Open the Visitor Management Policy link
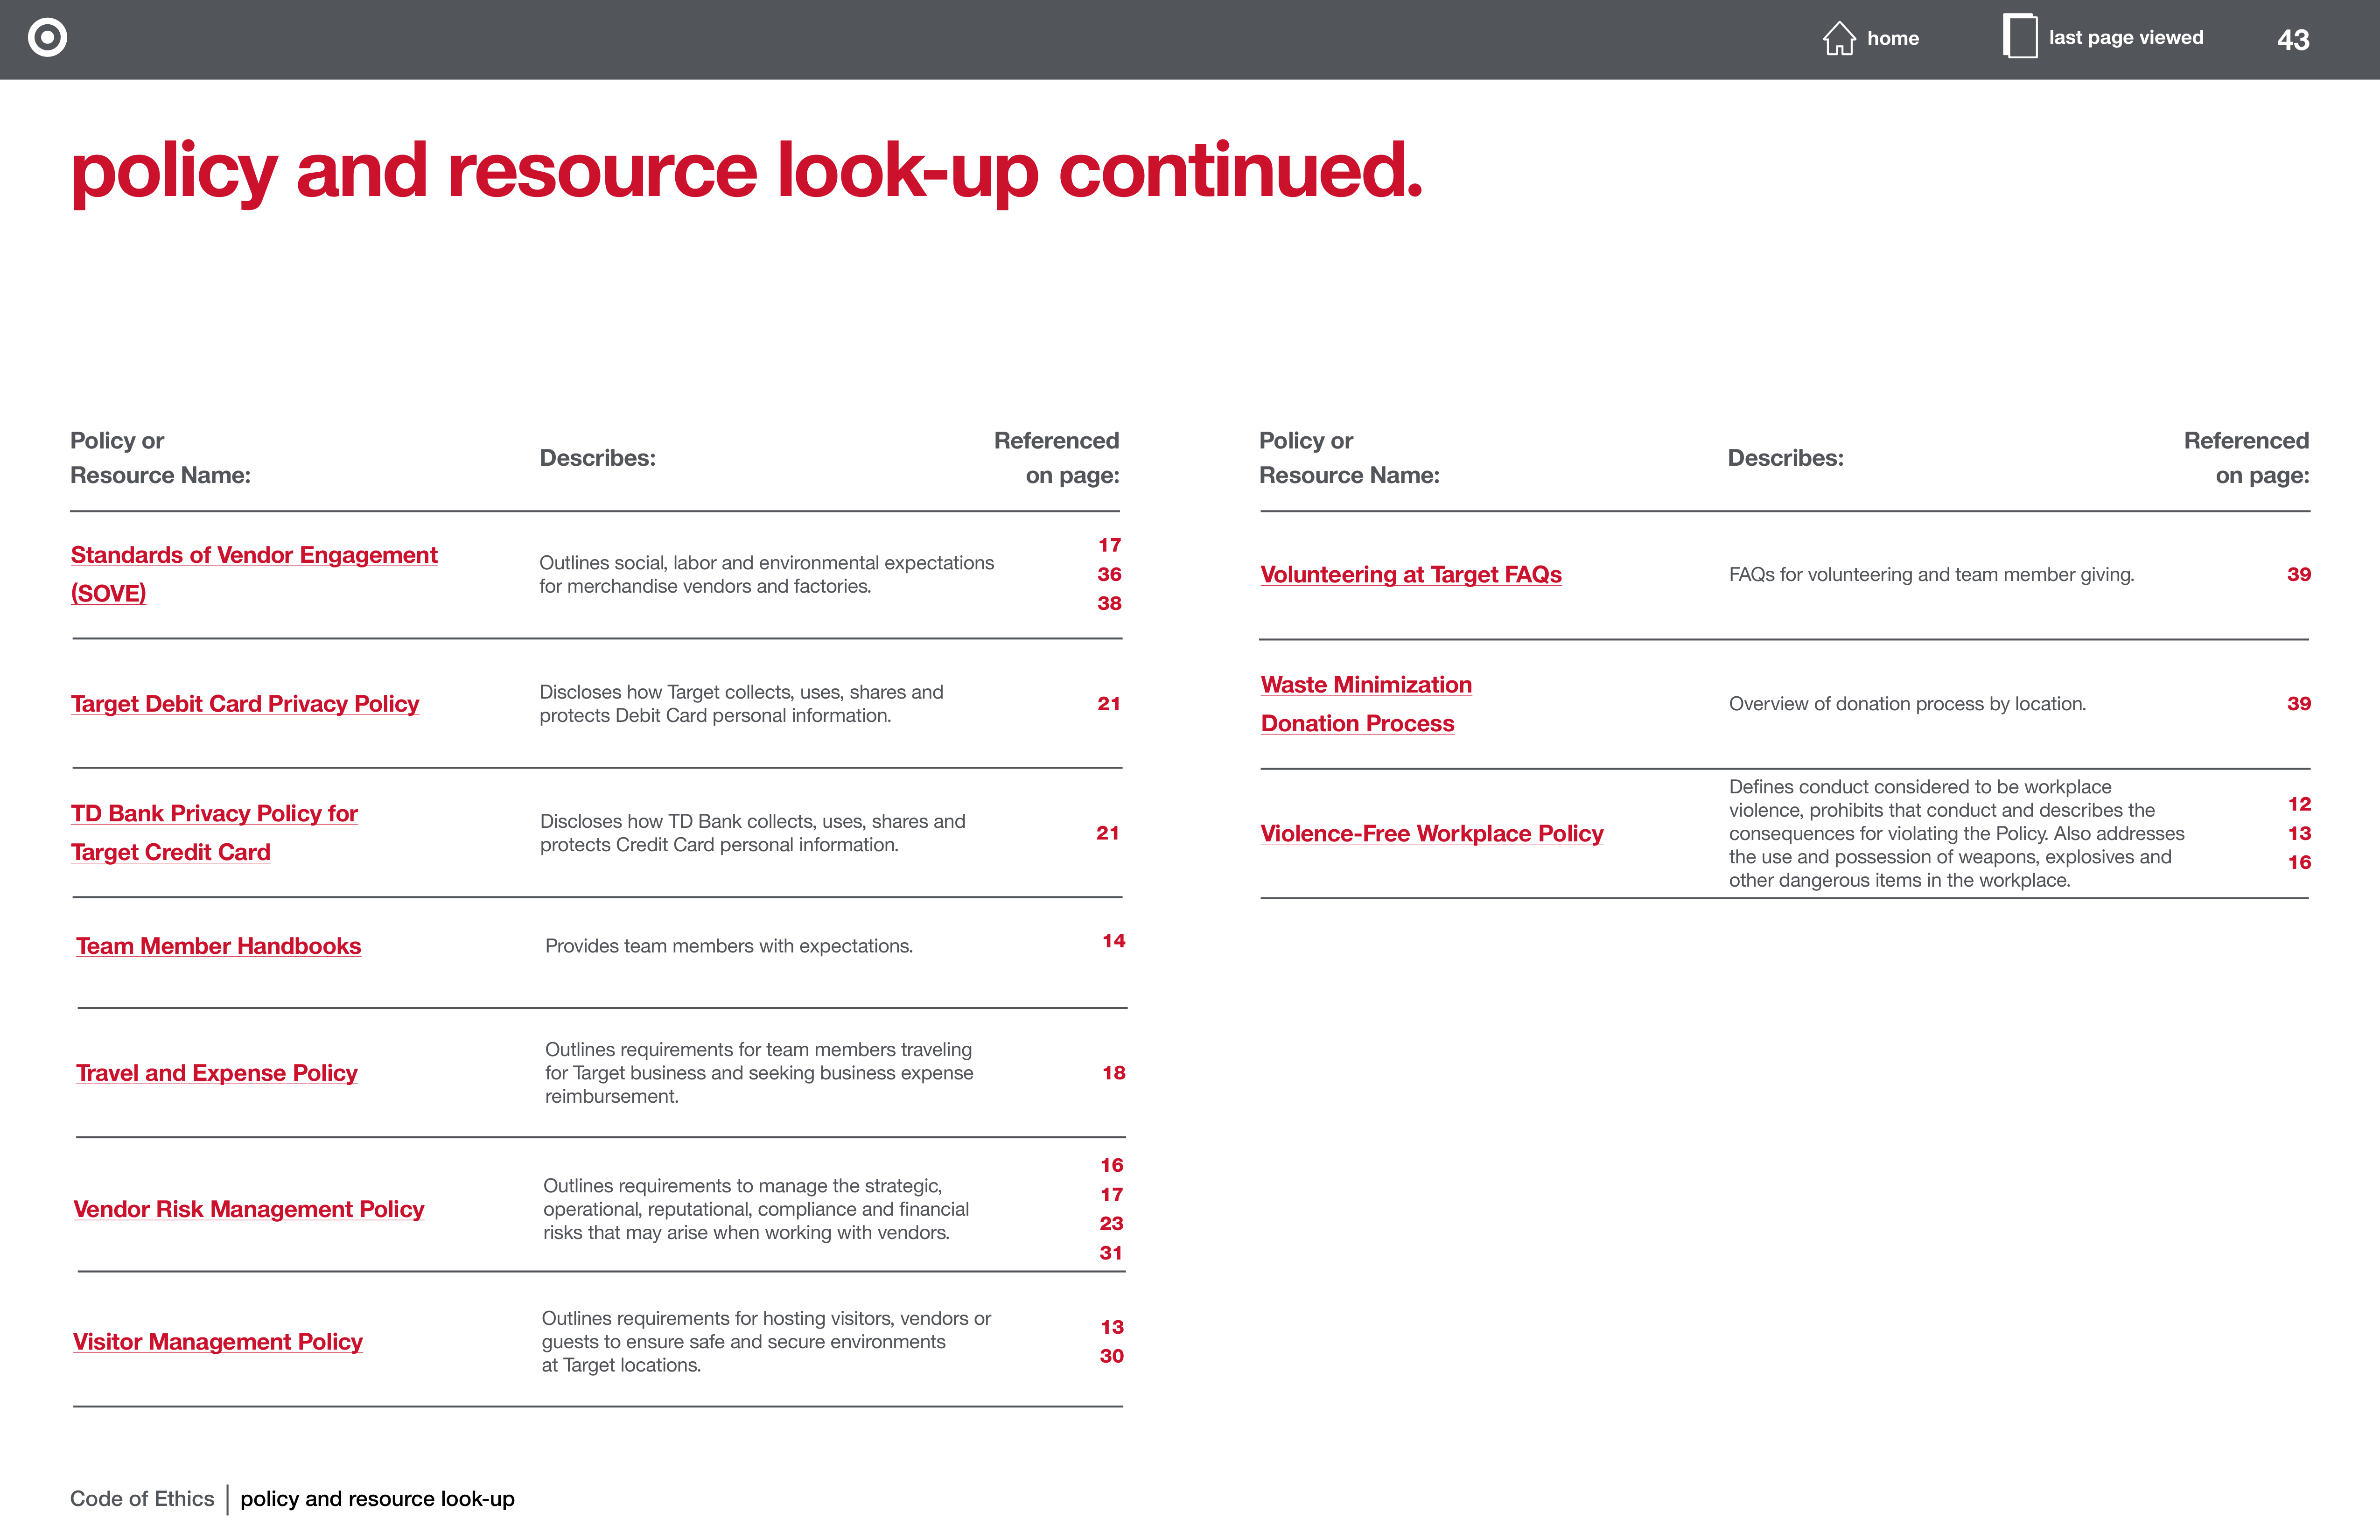 click(217, 1342)
